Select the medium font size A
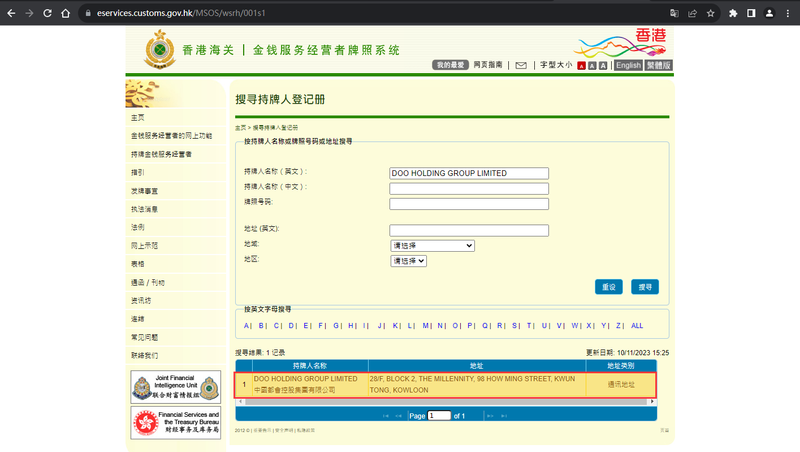 coord(592,66)
